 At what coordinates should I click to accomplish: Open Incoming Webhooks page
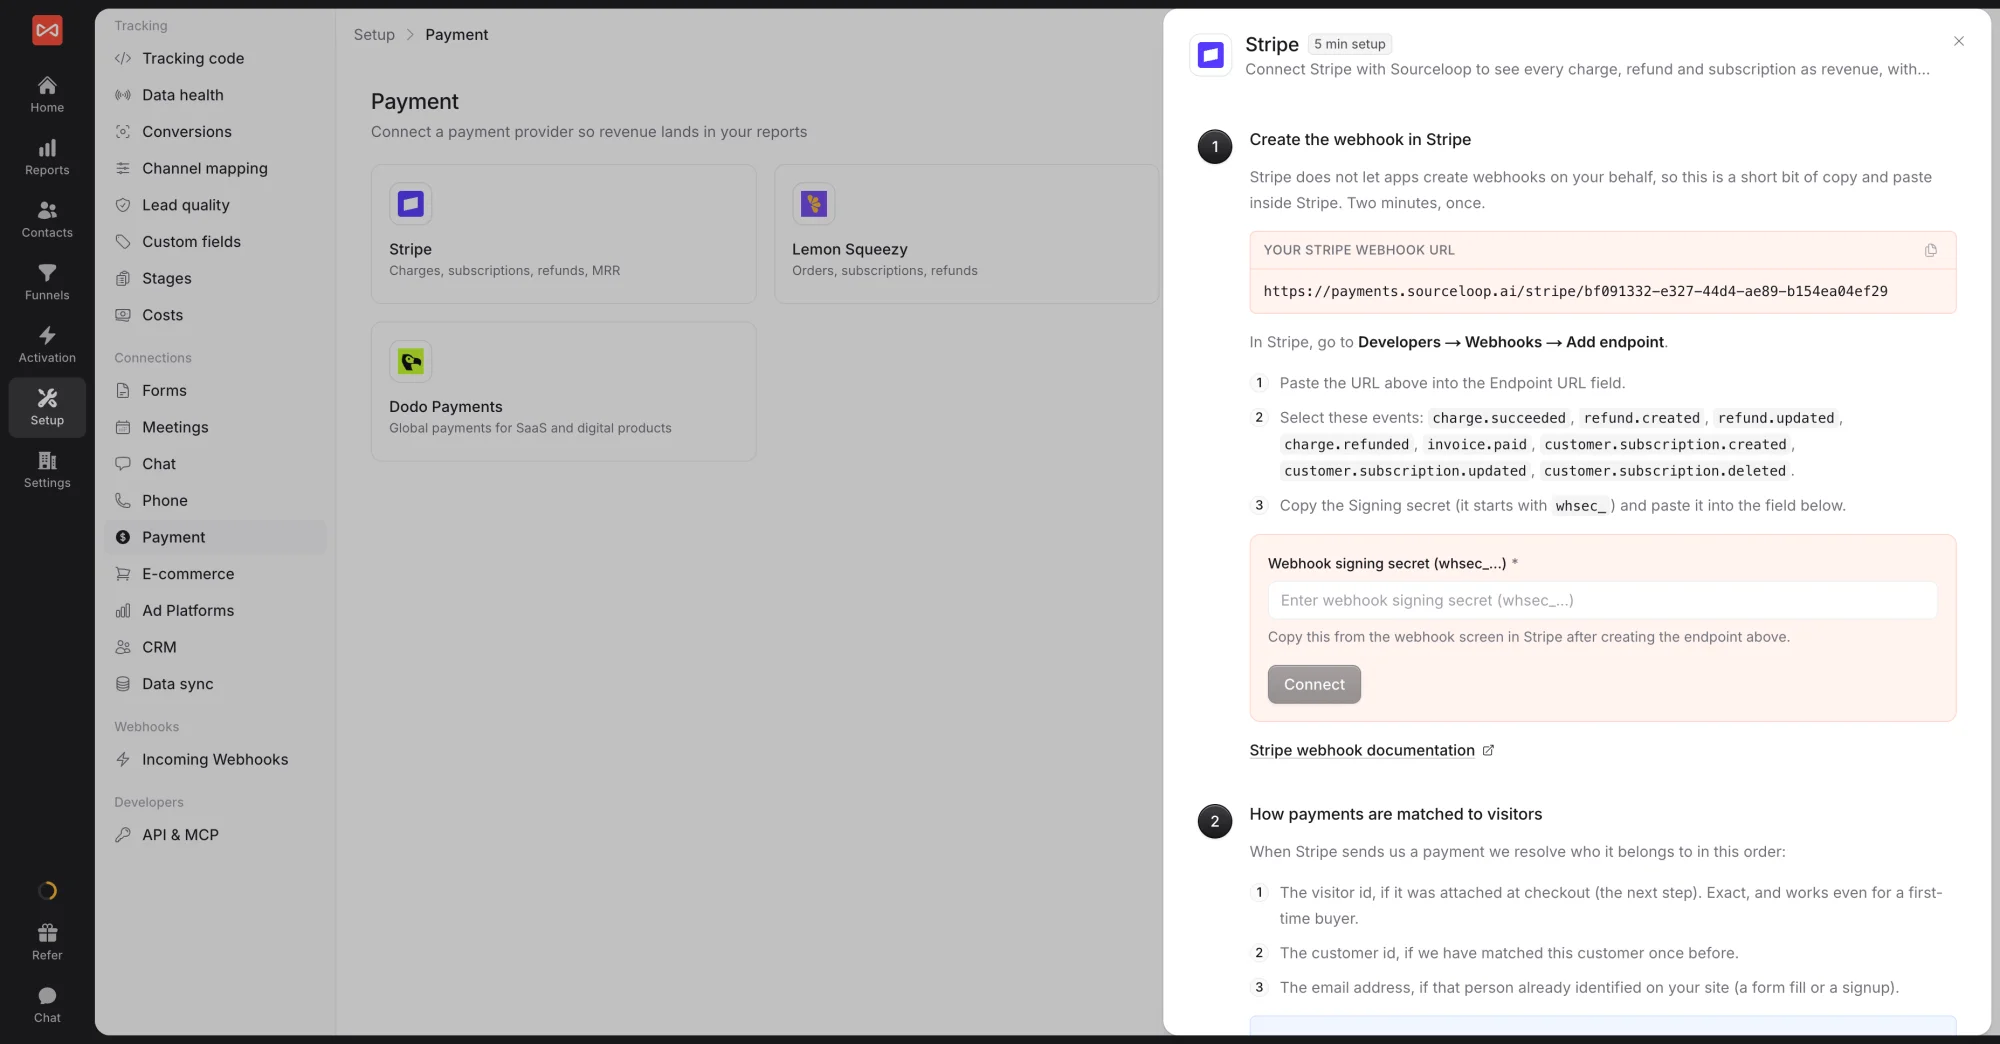(215, 759)
